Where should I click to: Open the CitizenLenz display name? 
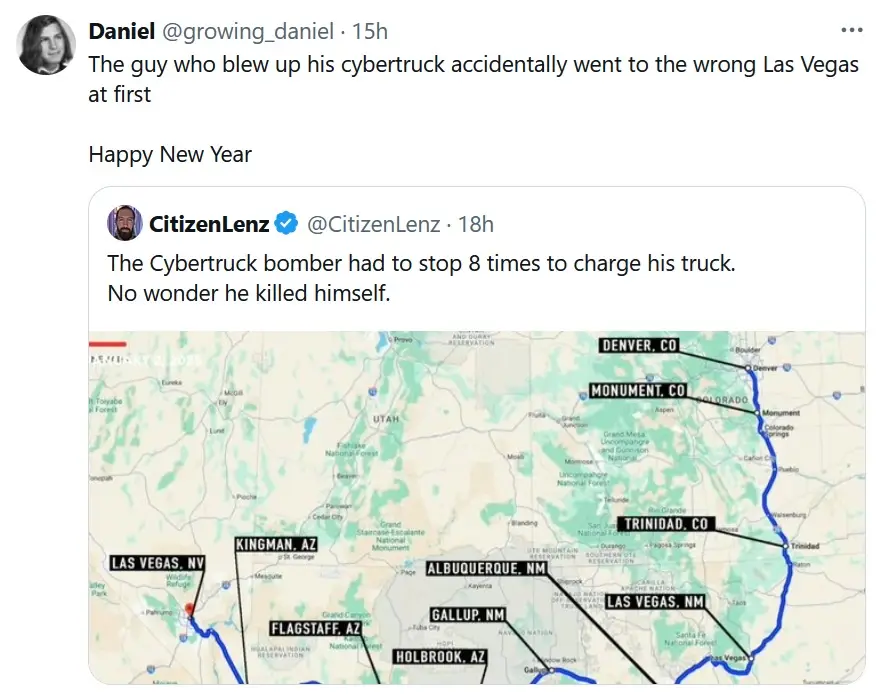[209, 224]
